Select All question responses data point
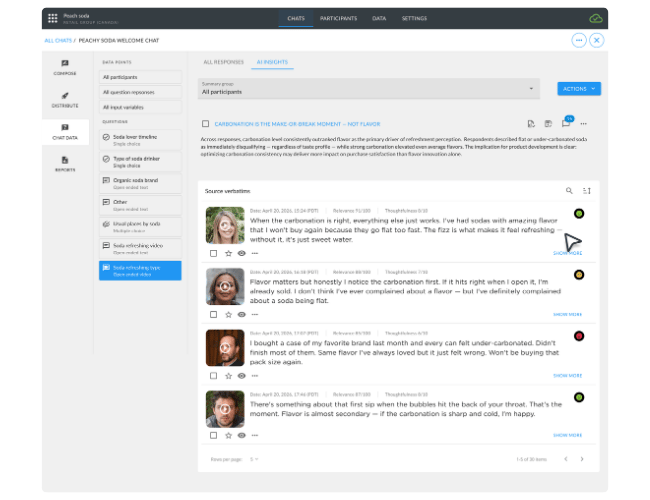650x500 pixels. 140,92
